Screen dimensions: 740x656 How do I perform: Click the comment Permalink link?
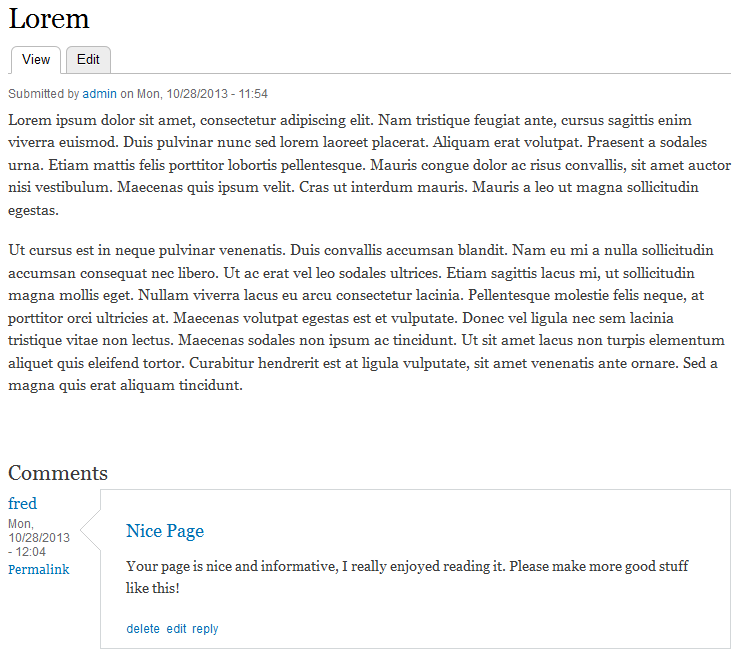(x=39, y=570)
